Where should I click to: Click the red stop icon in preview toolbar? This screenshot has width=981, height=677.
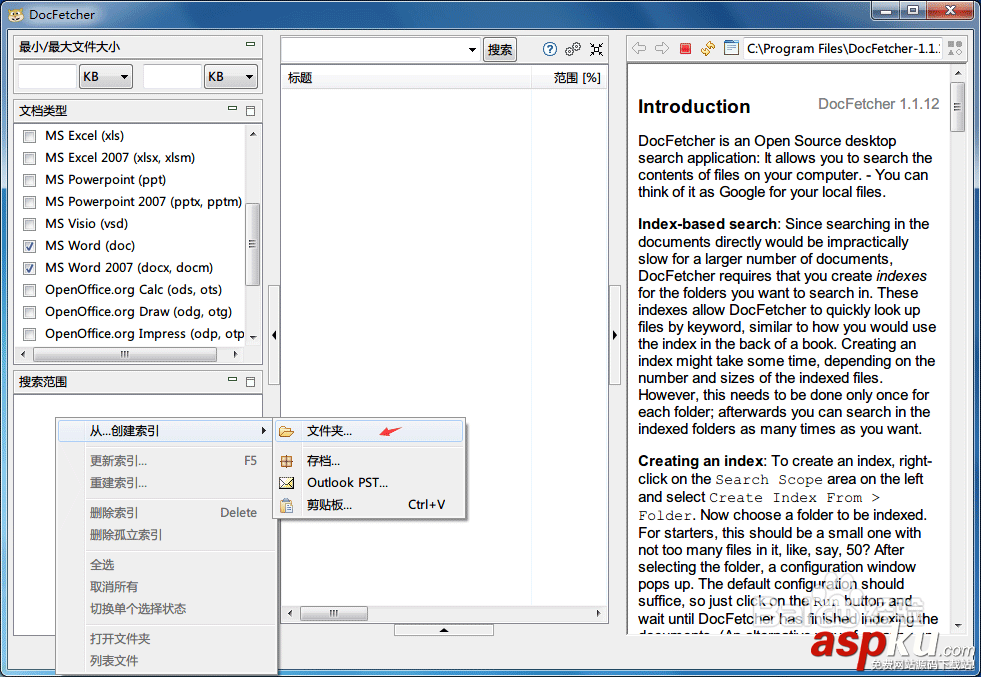(x=685, y=48)
